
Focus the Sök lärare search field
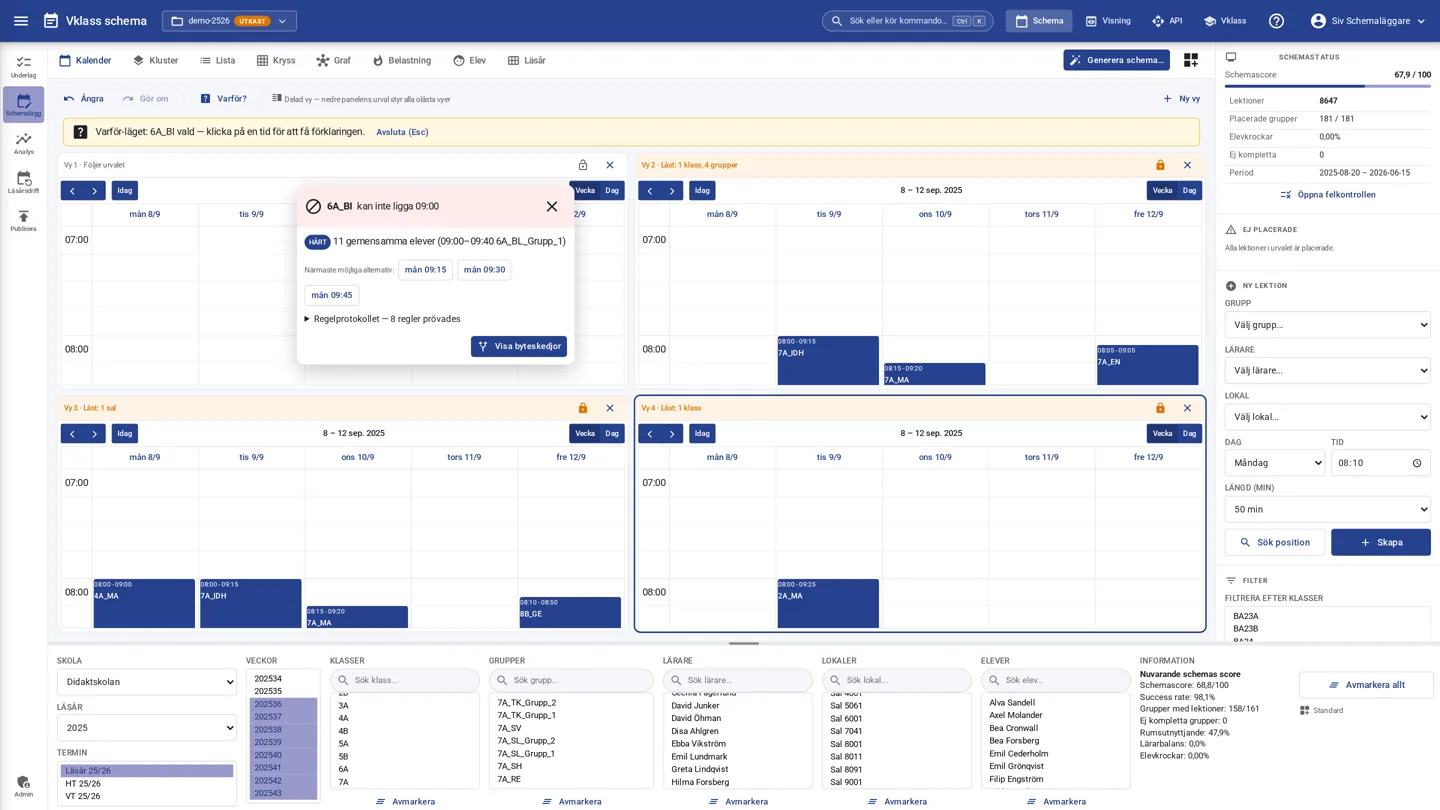[x=737, y=680]
